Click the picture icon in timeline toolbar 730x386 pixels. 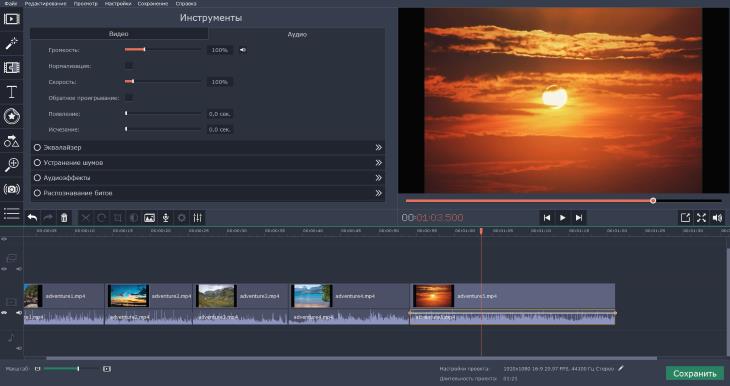[149, 217]
